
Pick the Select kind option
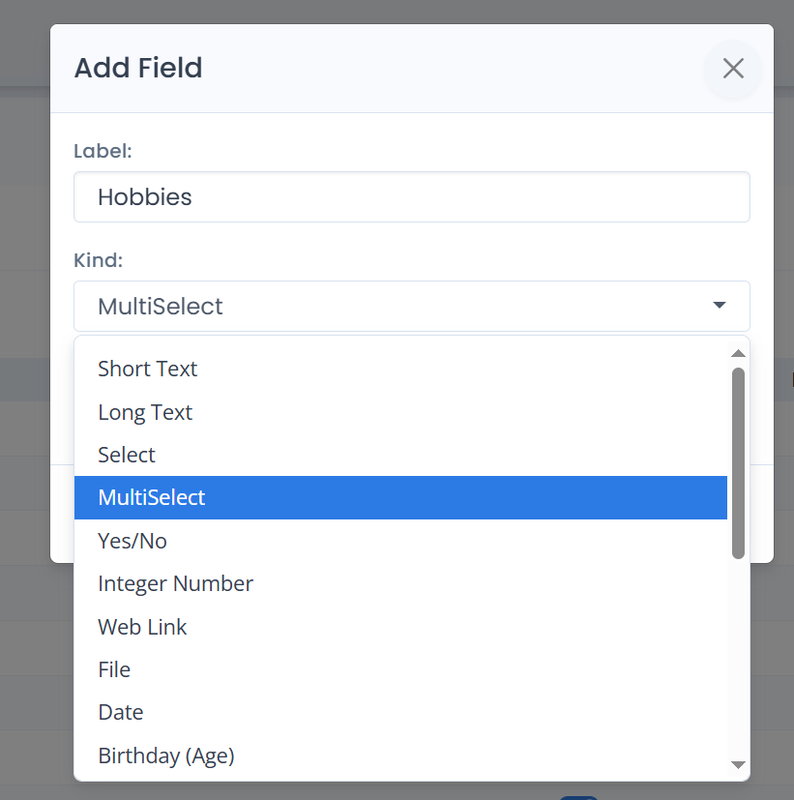(127, 455)
